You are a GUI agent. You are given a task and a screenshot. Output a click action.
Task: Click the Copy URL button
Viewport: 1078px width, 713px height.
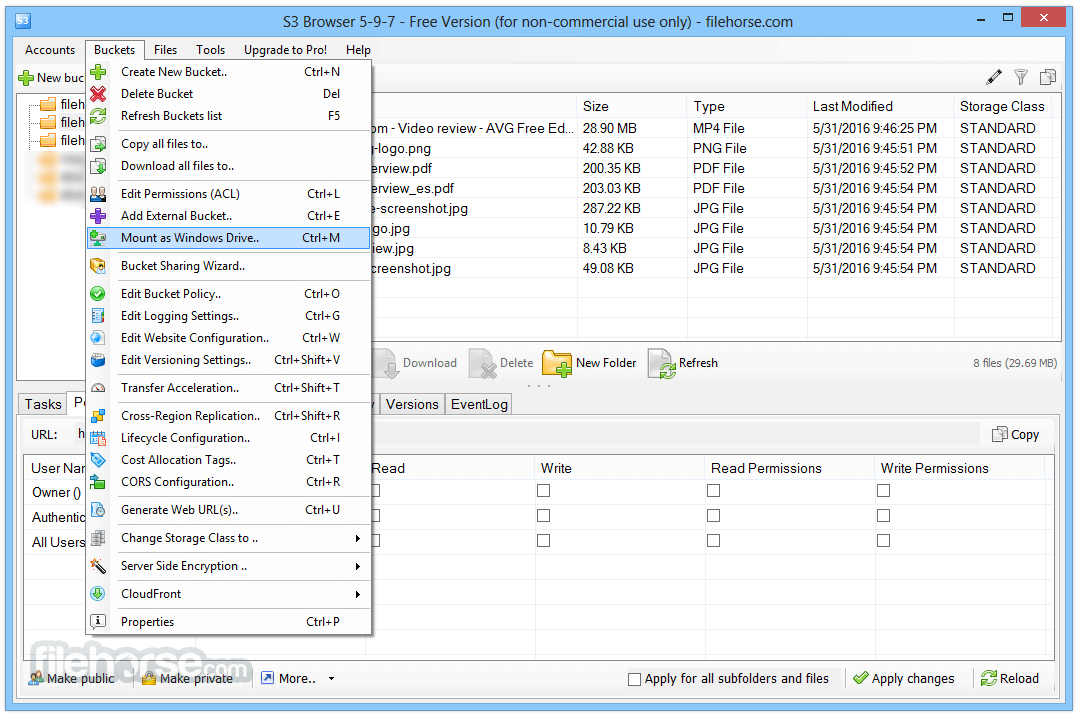[1015, 435]
